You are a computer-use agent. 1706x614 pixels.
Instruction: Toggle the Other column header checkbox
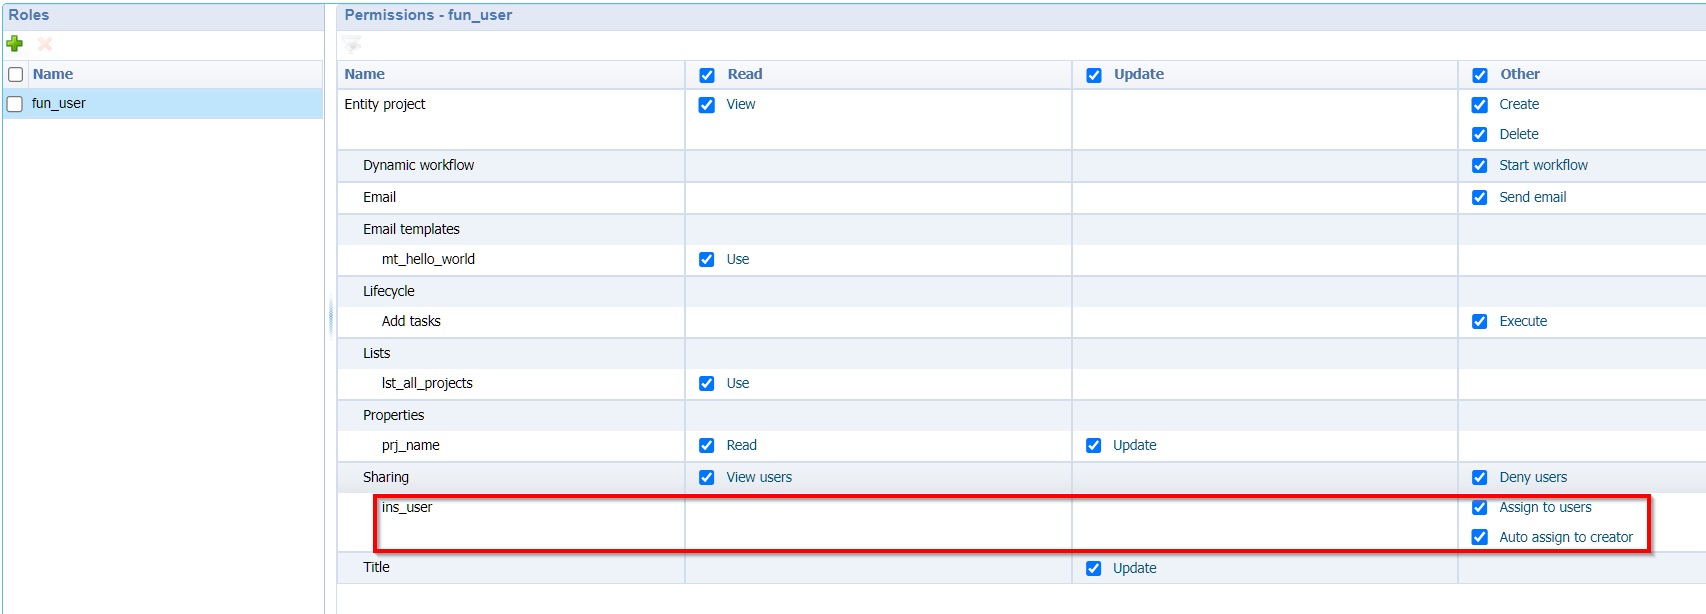click(1480, 75)
